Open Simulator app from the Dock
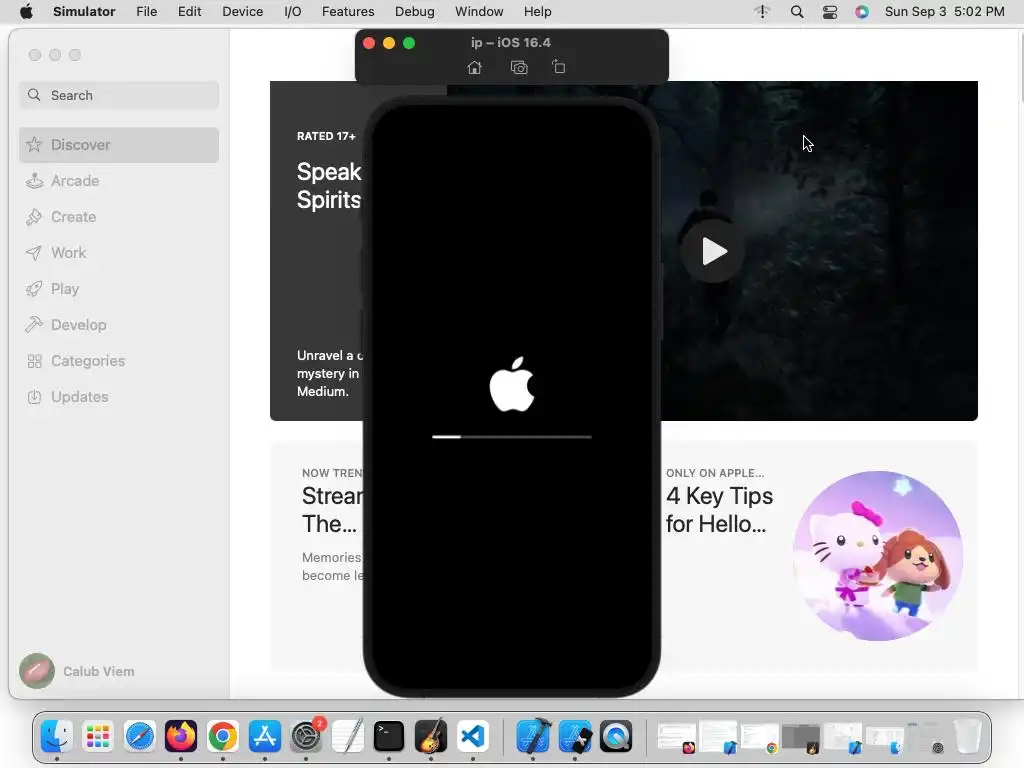This screenshot has height=768, width=1024. pyautogui.click(x=575, y=737)
